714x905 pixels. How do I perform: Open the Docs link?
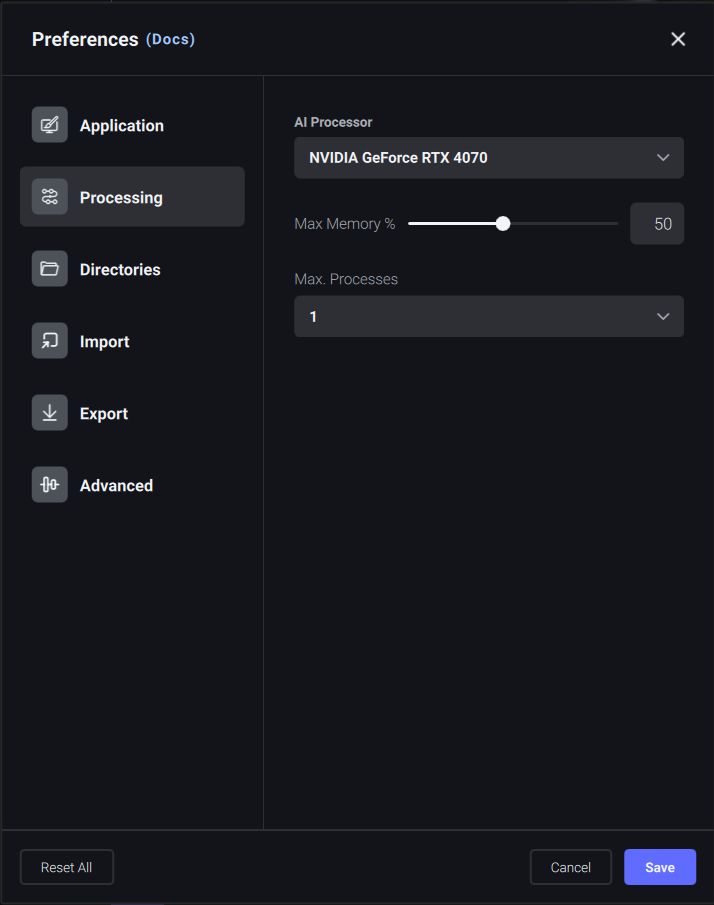170,40
